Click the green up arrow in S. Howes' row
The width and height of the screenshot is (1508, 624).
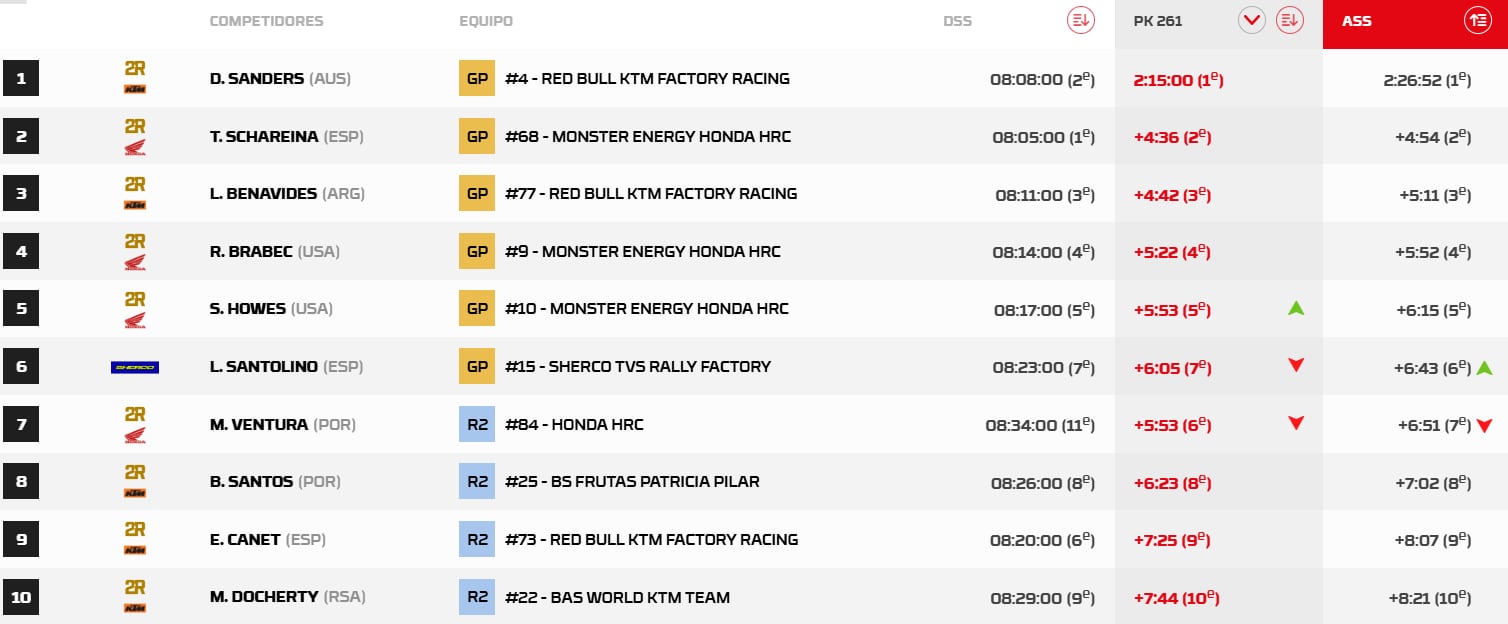pyautogui.click(x=1296, y=309)
